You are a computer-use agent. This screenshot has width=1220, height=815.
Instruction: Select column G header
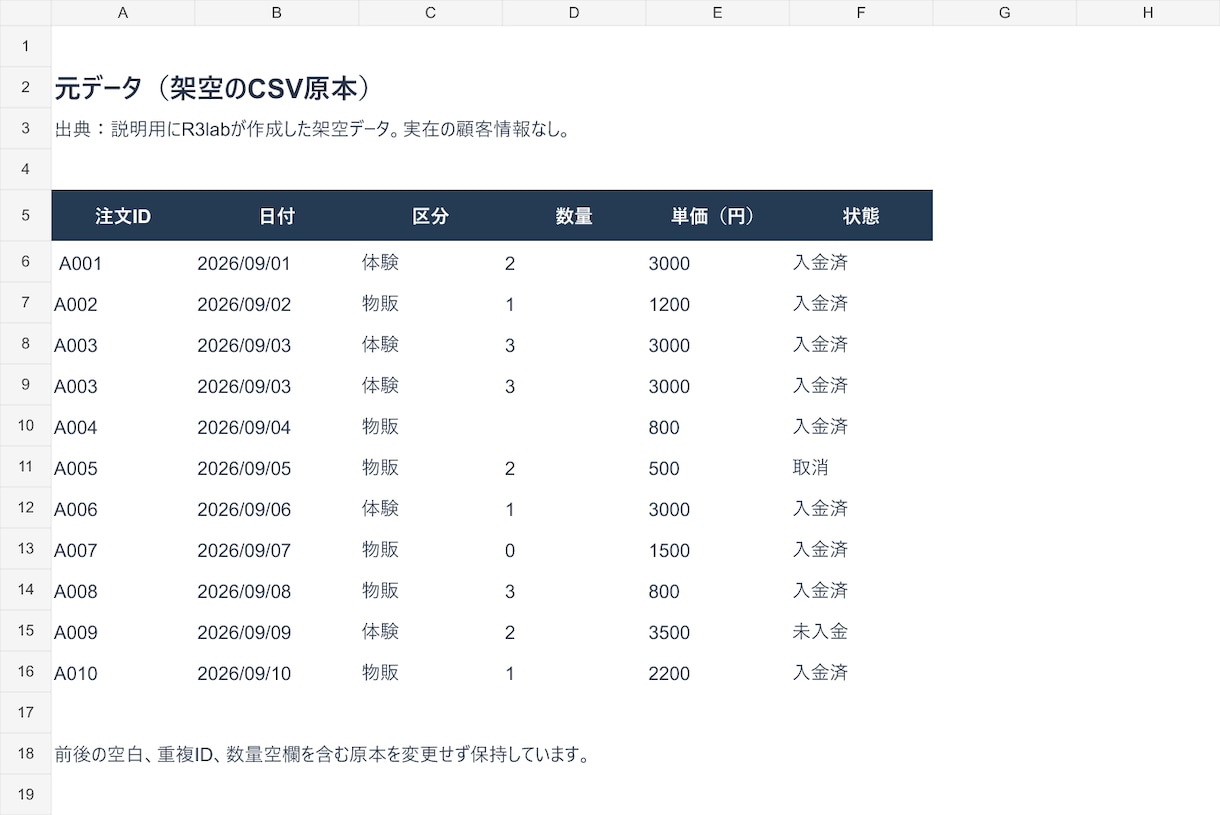coord(1005,13)
